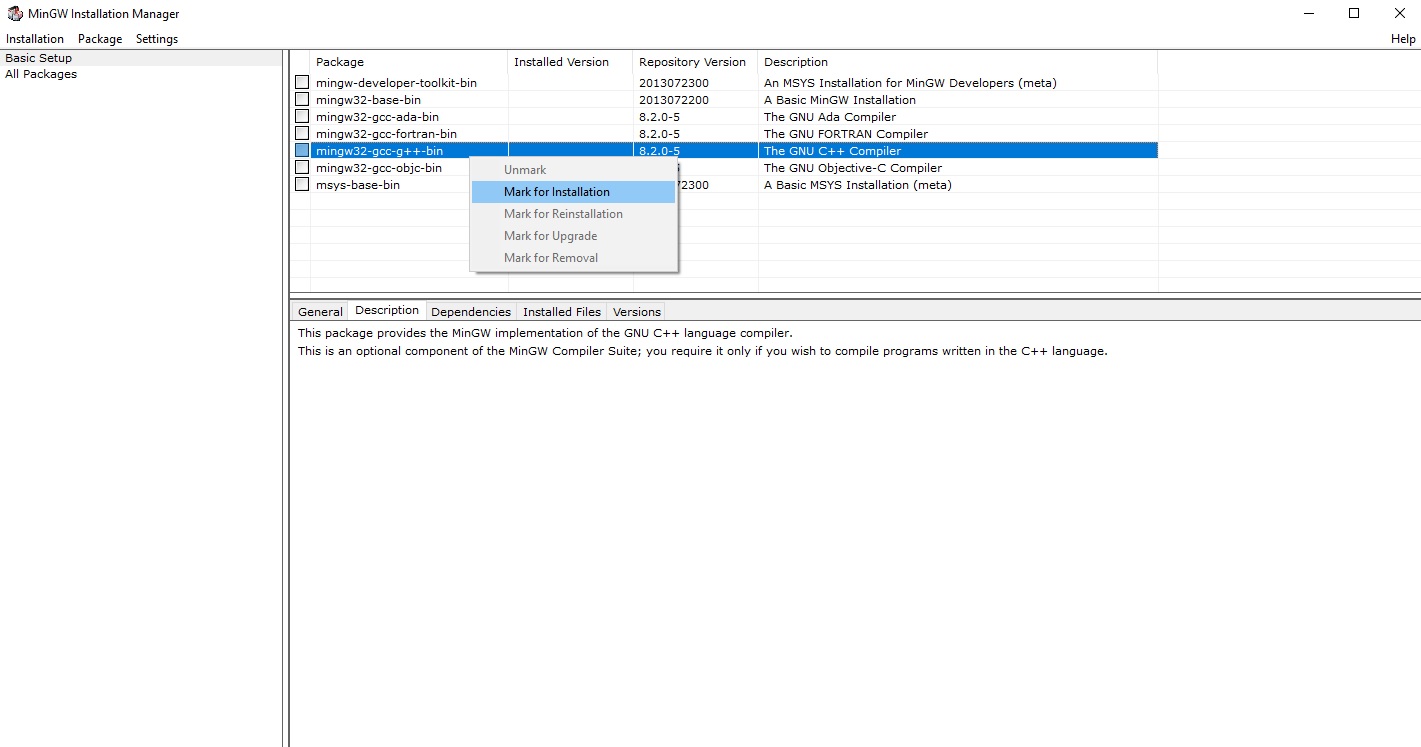This screenshot has width=1421, height=747.
Task: Click The GNU Objective-C Compiler description
Action: pos(853,168)
